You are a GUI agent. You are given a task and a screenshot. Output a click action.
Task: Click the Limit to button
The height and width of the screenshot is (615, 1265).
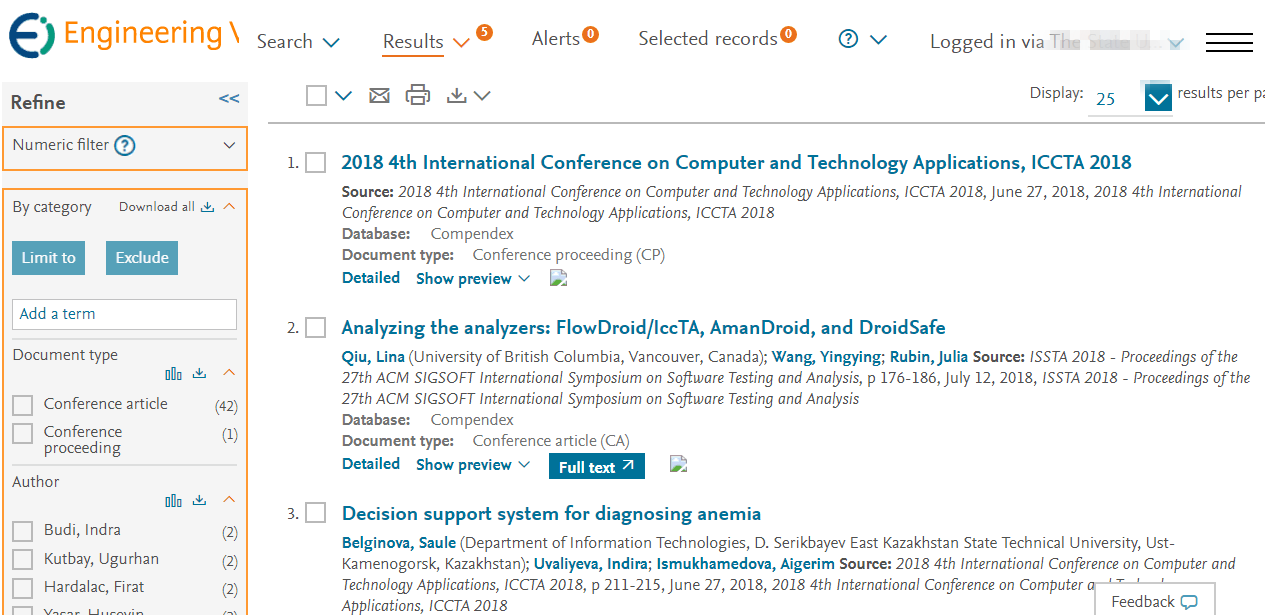pos(48,258)
